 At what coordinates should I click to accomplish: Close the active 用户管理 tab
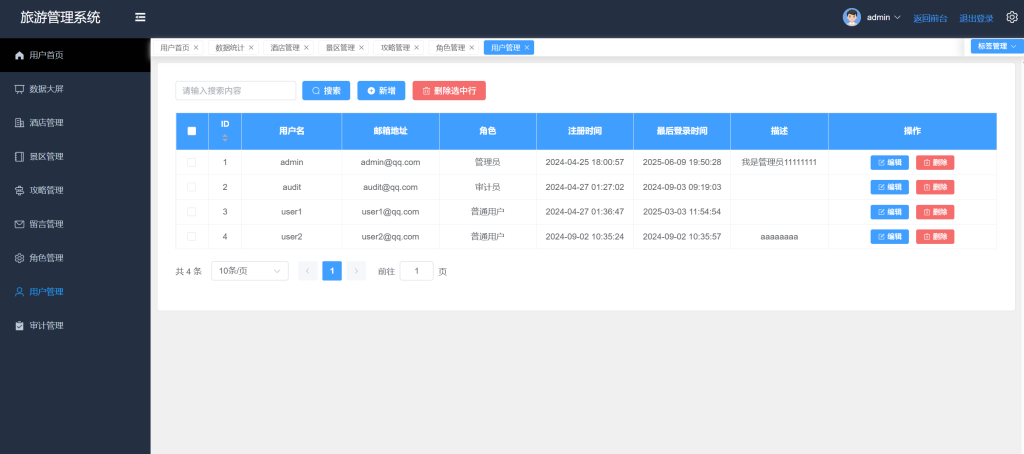[x=526, y=48]
